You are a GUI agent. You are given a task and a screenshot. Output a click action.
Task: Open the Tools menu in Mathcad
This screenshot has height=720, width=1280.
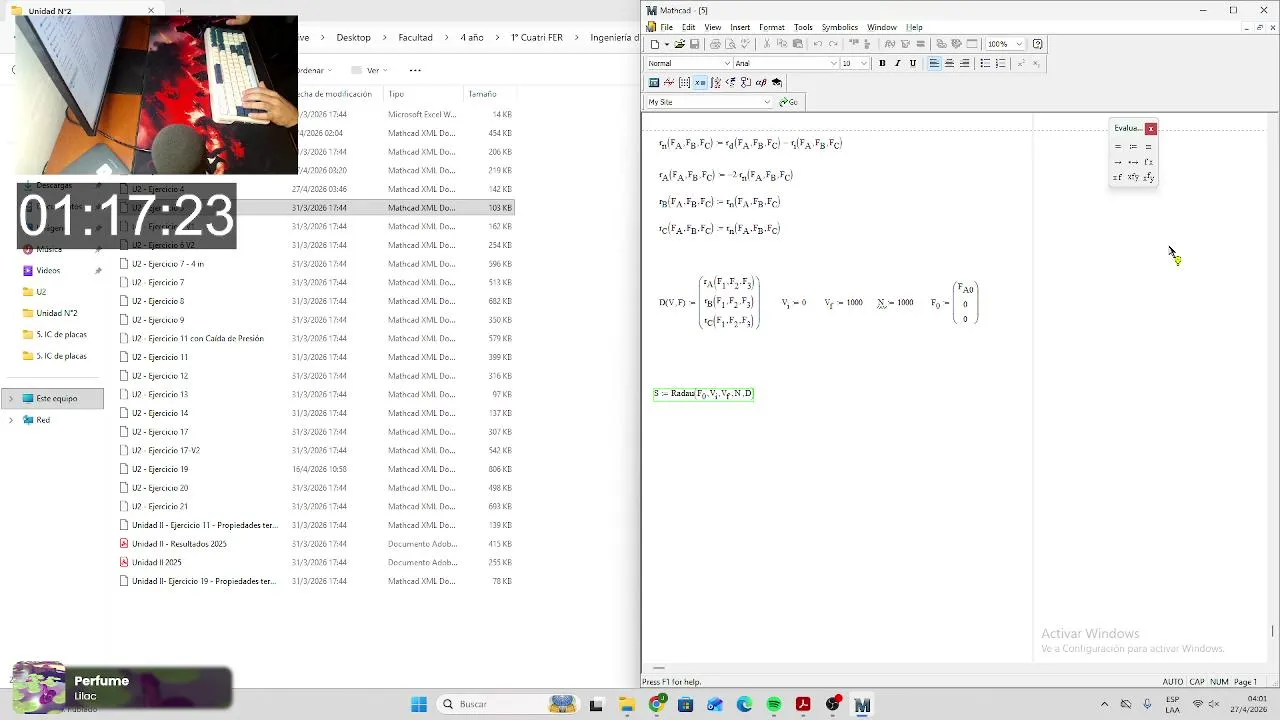pos(803,27)
